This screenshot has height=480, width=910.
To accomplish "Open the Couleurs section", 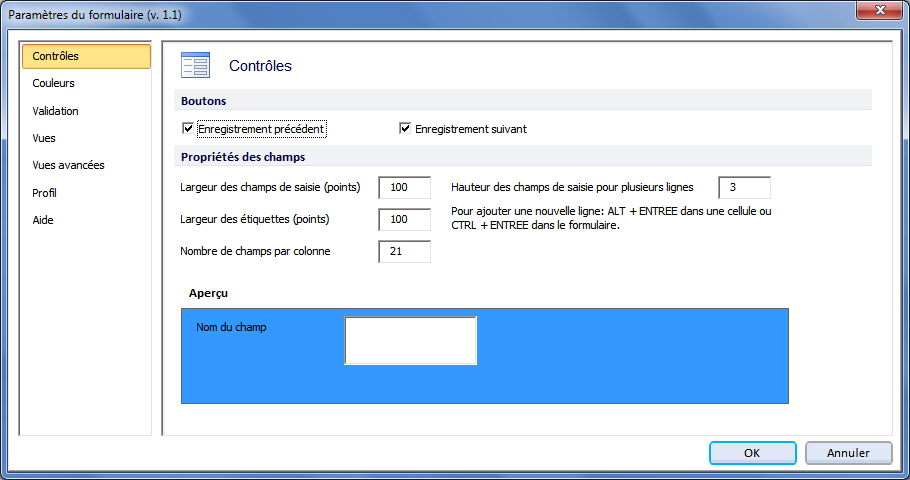I will click(53, 83).
